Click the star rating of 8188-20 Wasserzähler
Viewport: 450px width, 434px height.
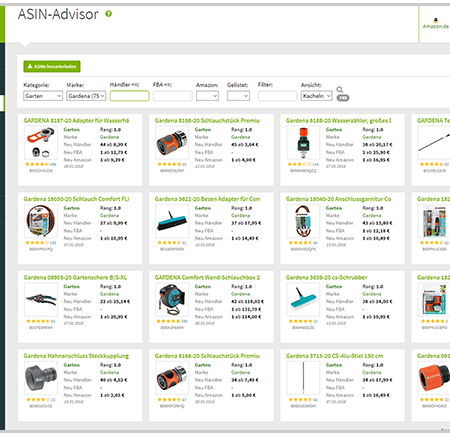point(300,164)
